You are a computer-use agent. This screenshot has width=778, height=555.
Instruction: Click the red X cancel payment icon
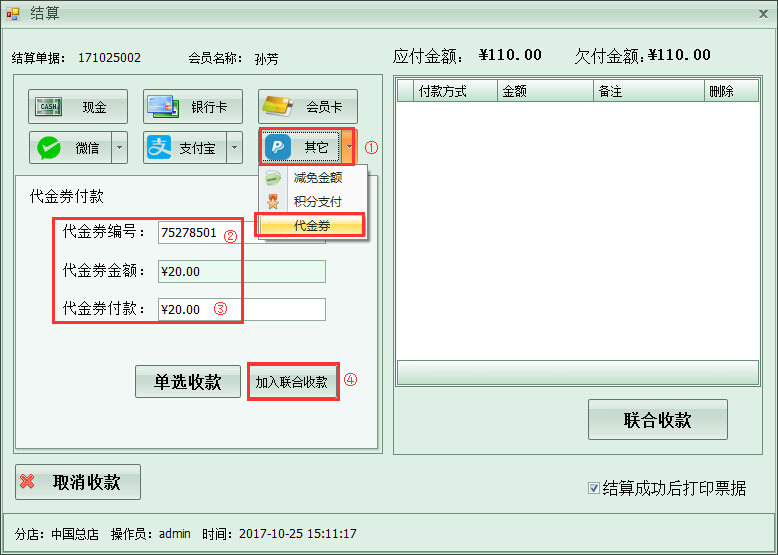28,482
